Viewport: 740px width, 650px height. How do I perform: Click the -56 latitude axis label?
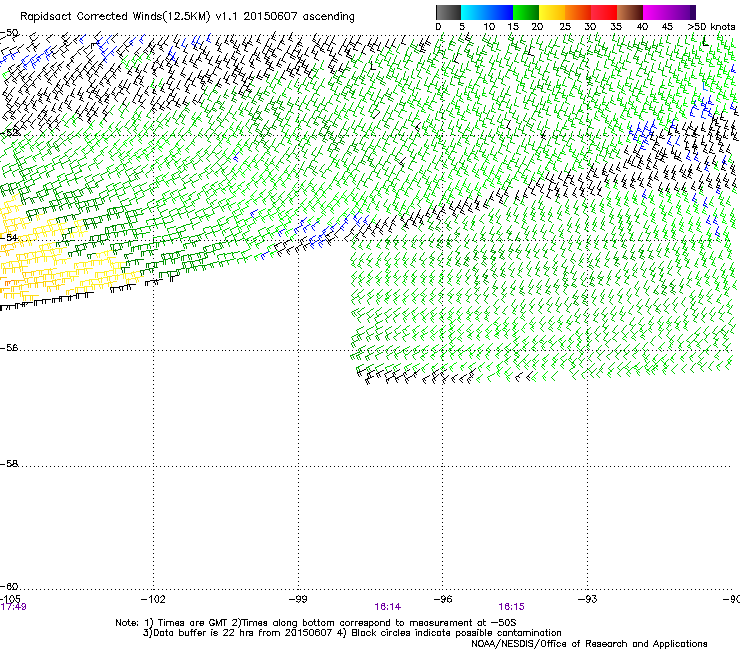coord(9,348)
